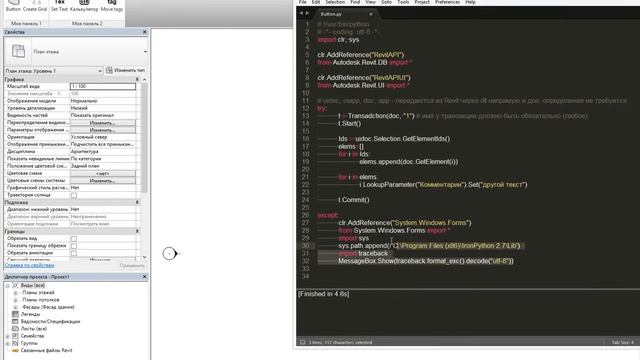
Task: Go to next tab arrow in Sublime
Action: [307, 13]
